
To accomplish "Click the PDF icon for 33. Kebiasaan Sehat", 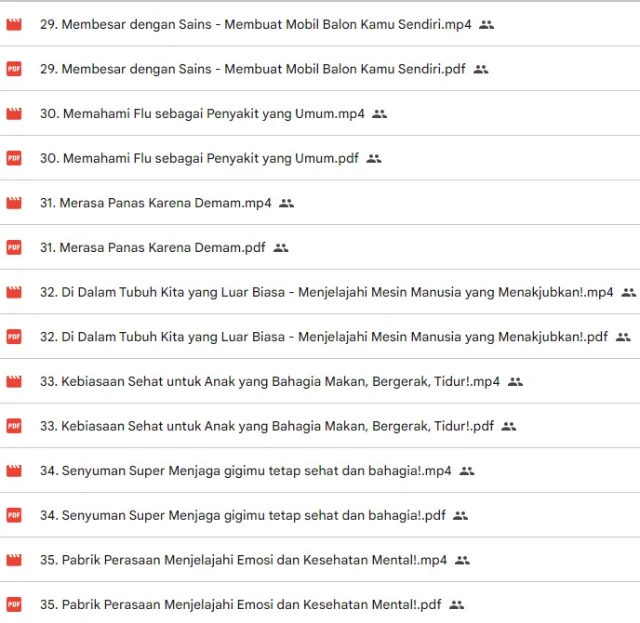I will pyautogui.click(x=14, y=426).
